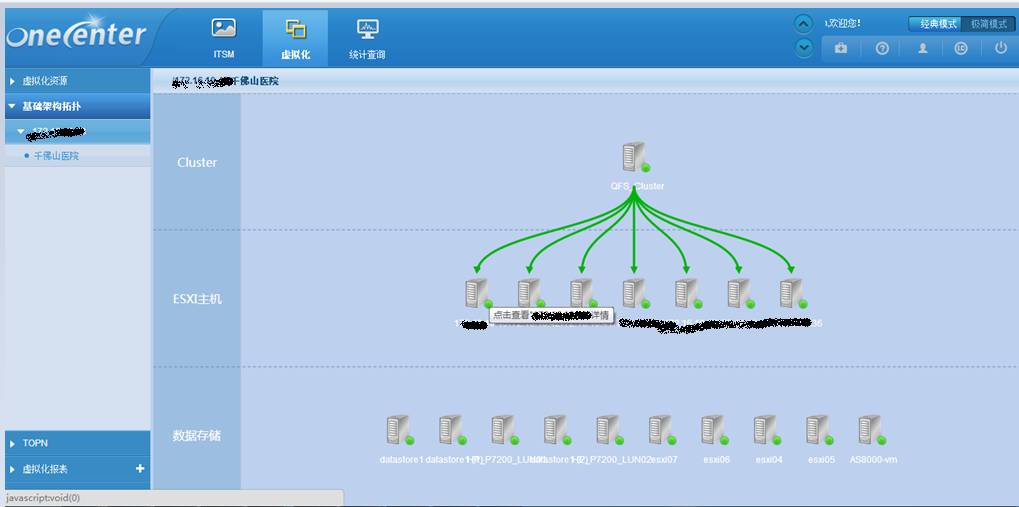The width and height of the screenshot is (1019, 507).
Task: Switch to 经典模式 classic mode
Action: [x=937, y=23]
